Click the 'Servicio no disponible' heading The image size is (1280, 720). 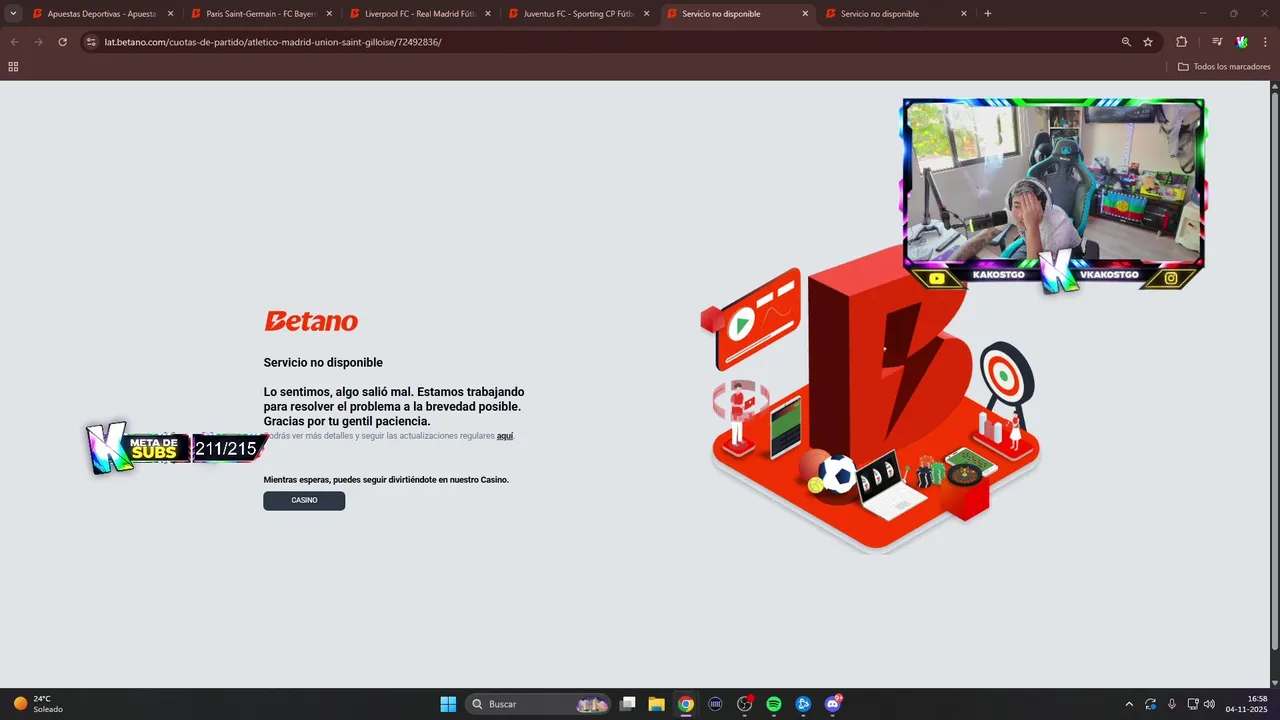click(x=323, y=362)
